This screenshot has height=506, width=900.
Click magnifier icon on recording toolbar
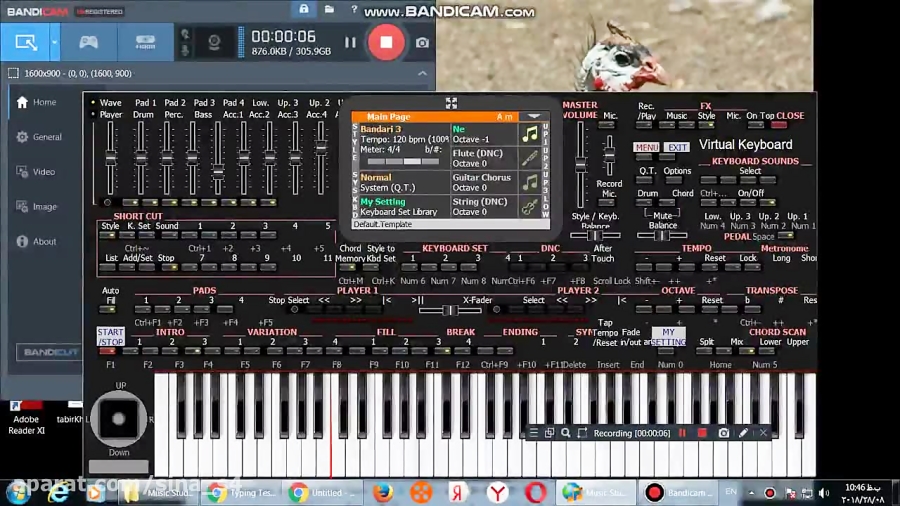pyautogui.click(x=566, y=433)
